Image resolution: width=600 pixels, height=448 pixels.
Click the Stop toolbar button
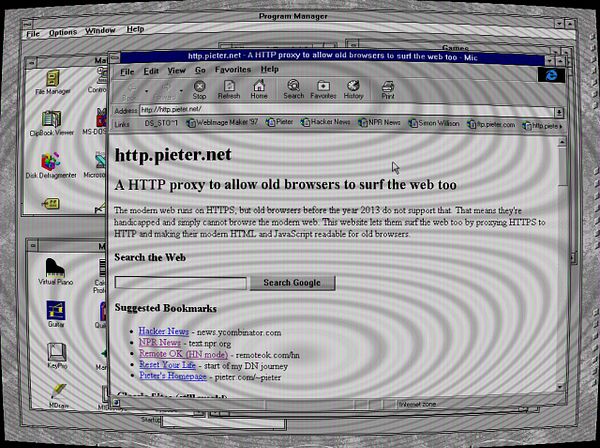click(199, 90)
